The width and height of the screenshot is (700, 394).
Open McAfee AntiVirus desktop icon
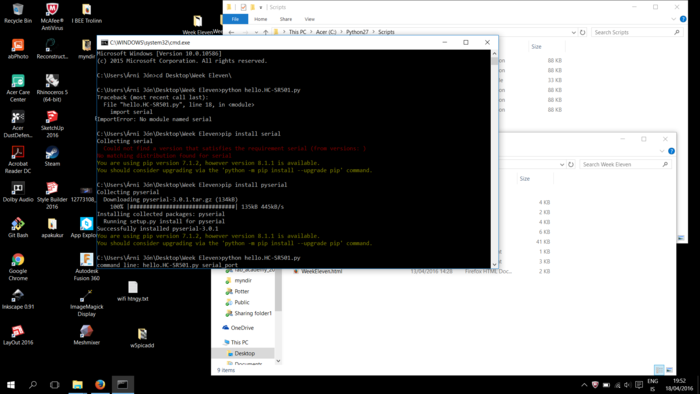click(52, 17)
